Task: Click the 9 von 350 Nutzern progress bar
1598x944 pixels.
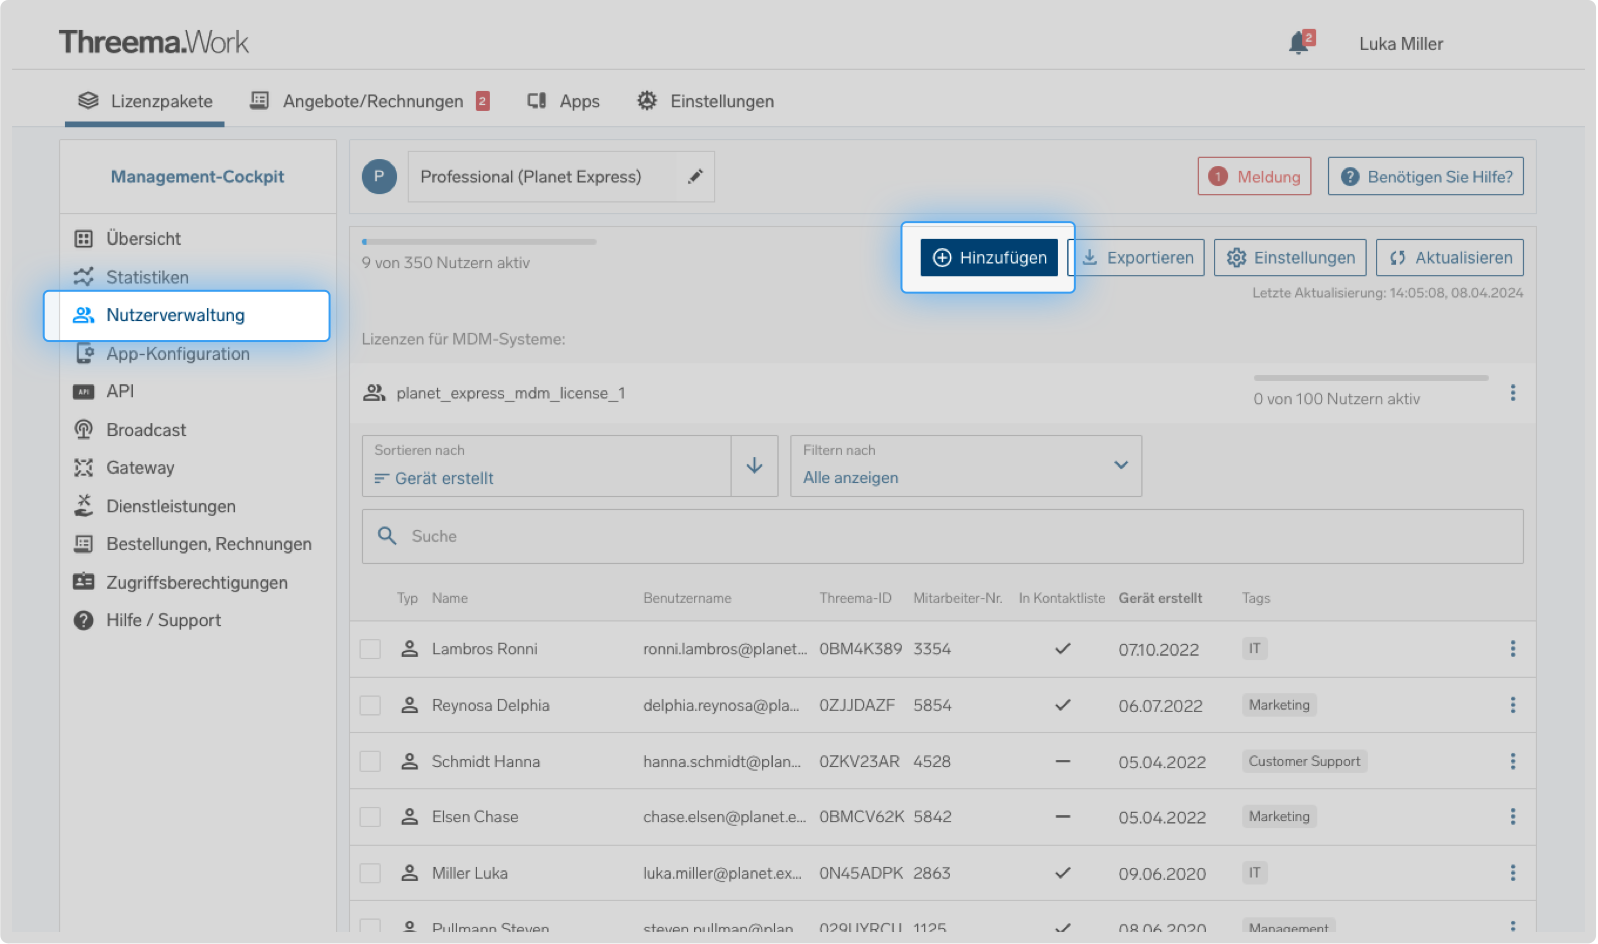Action: pos(479,242)
